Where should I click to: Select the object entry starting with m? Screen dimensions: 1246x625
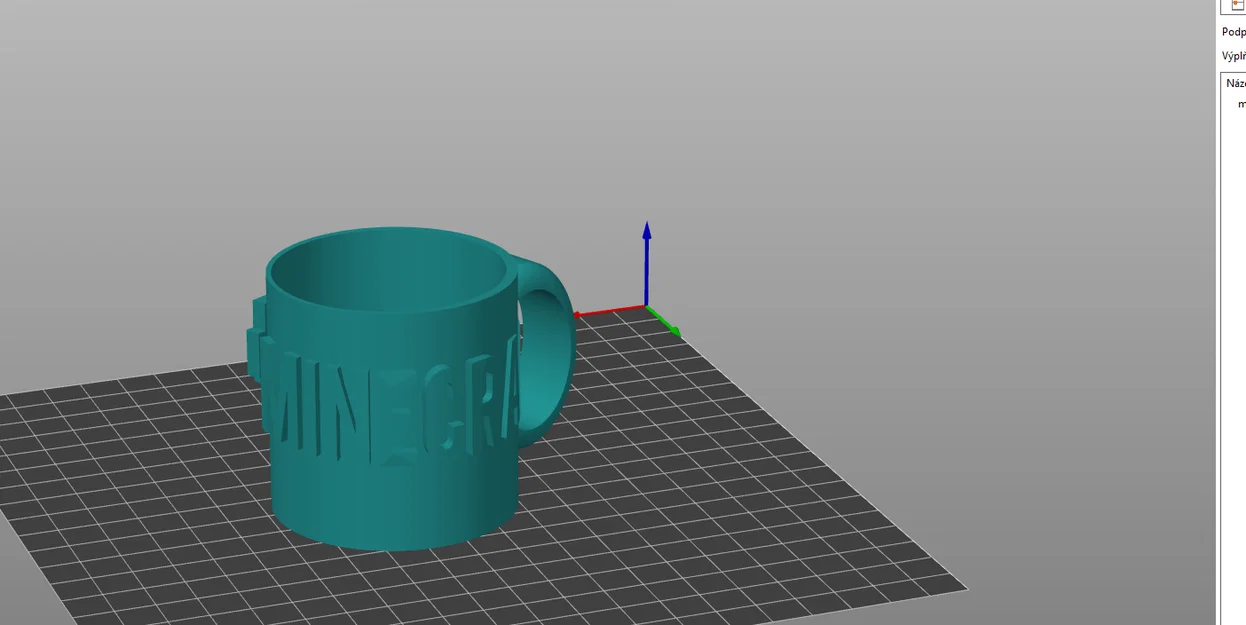click(1241, 104)
